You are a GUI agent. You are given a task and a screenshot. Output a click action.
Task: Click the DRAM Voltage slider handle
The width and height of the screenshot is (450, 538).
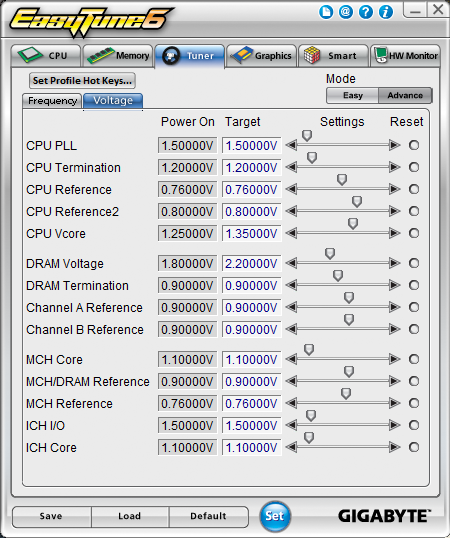pyautogui.click(x=330, y=254)
